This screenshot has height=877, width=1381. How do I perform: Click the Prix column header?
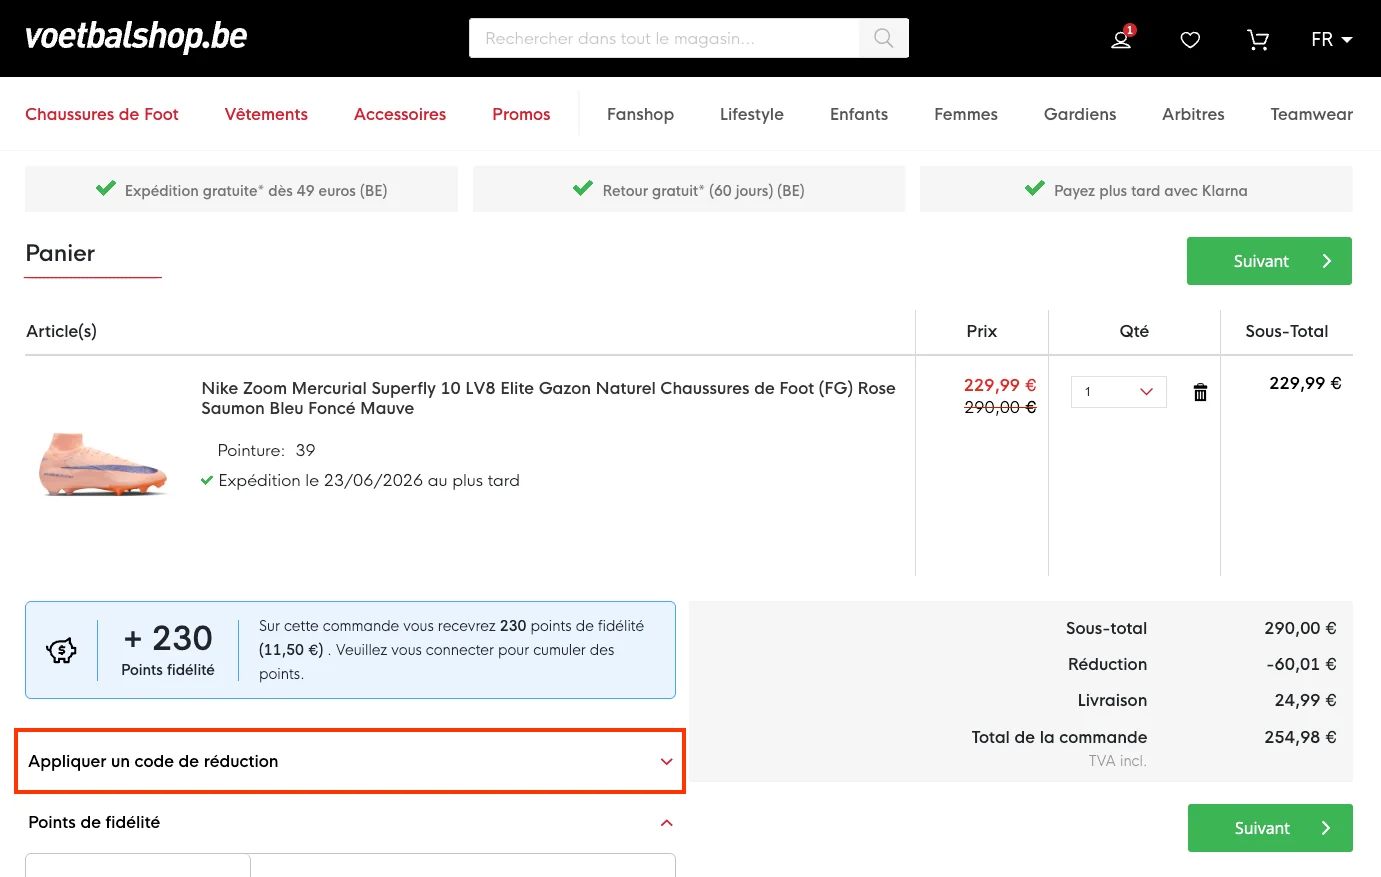coord(982,331)
